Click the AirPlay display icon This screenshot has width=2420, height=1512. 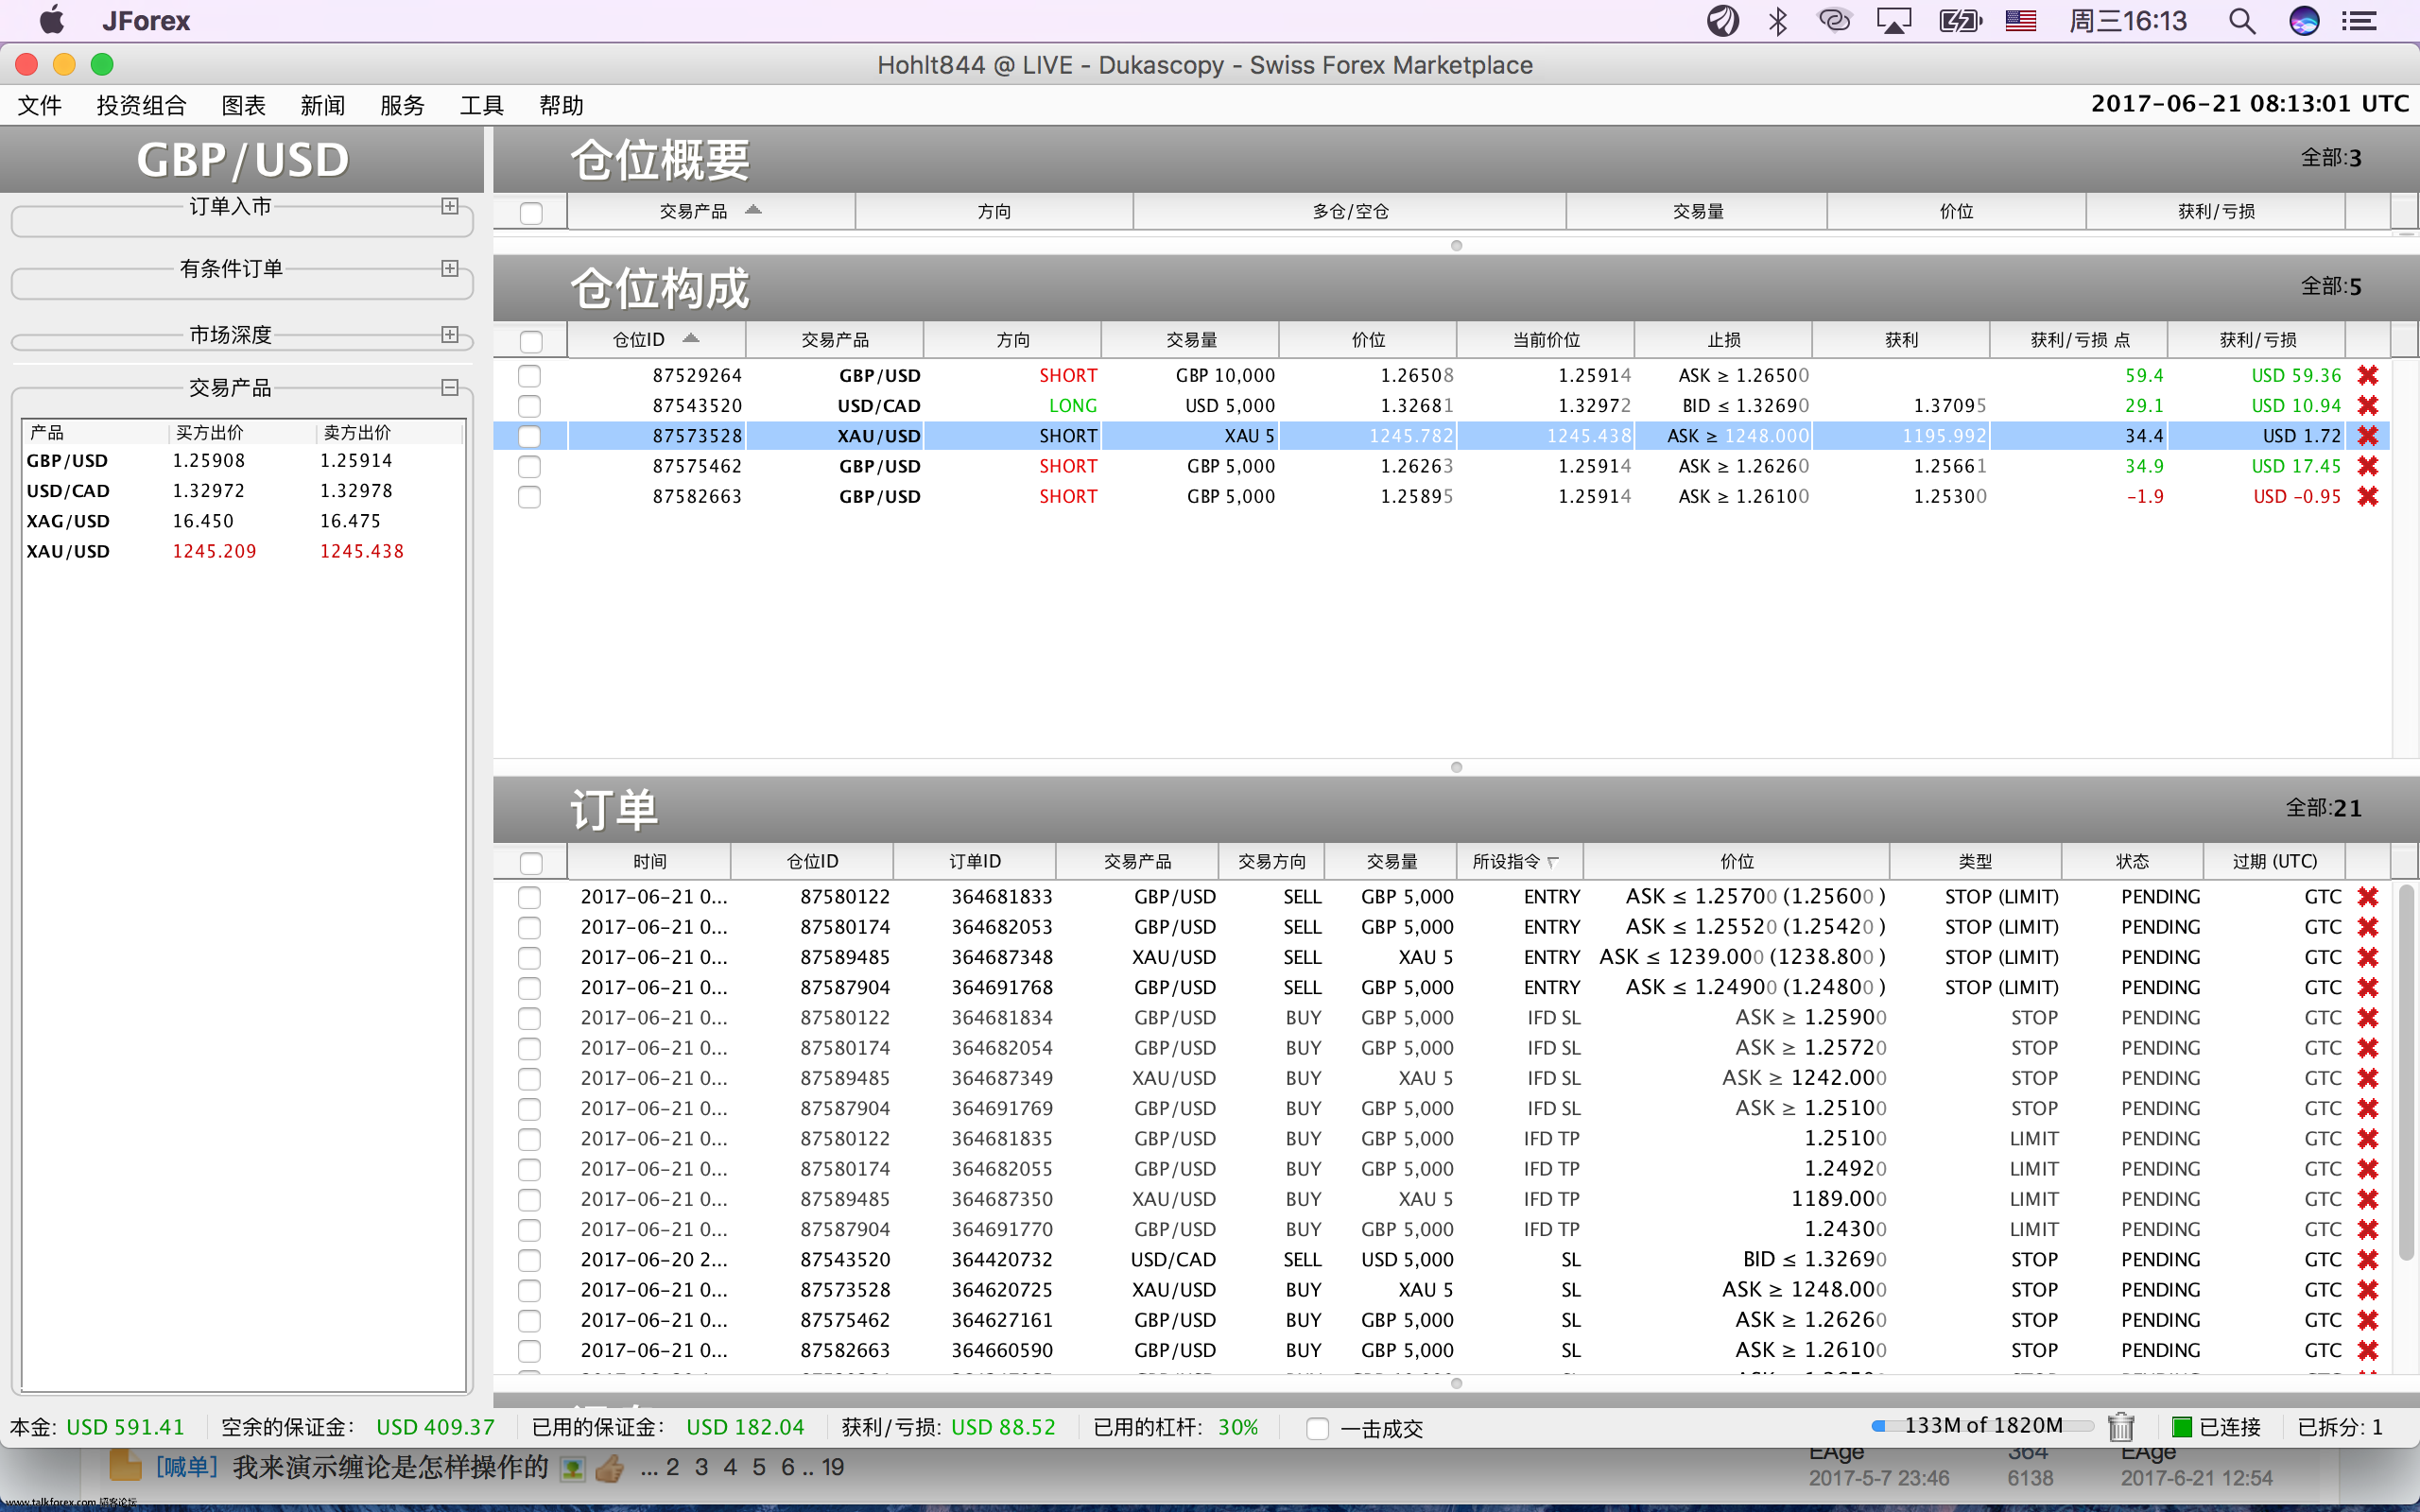tap(1894, 21)
